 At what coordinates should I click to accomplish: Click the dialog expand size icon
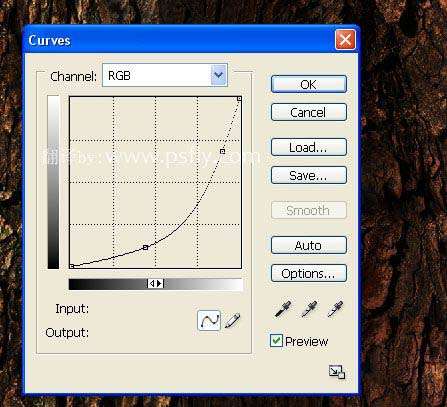click(337, 372)
